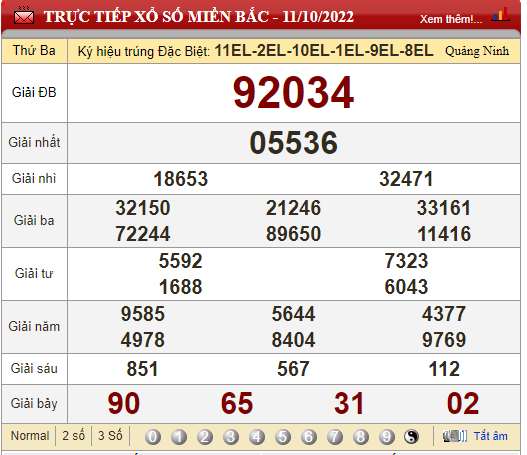
Task: Click fourth prize number 1688
Action: (180, 287)
